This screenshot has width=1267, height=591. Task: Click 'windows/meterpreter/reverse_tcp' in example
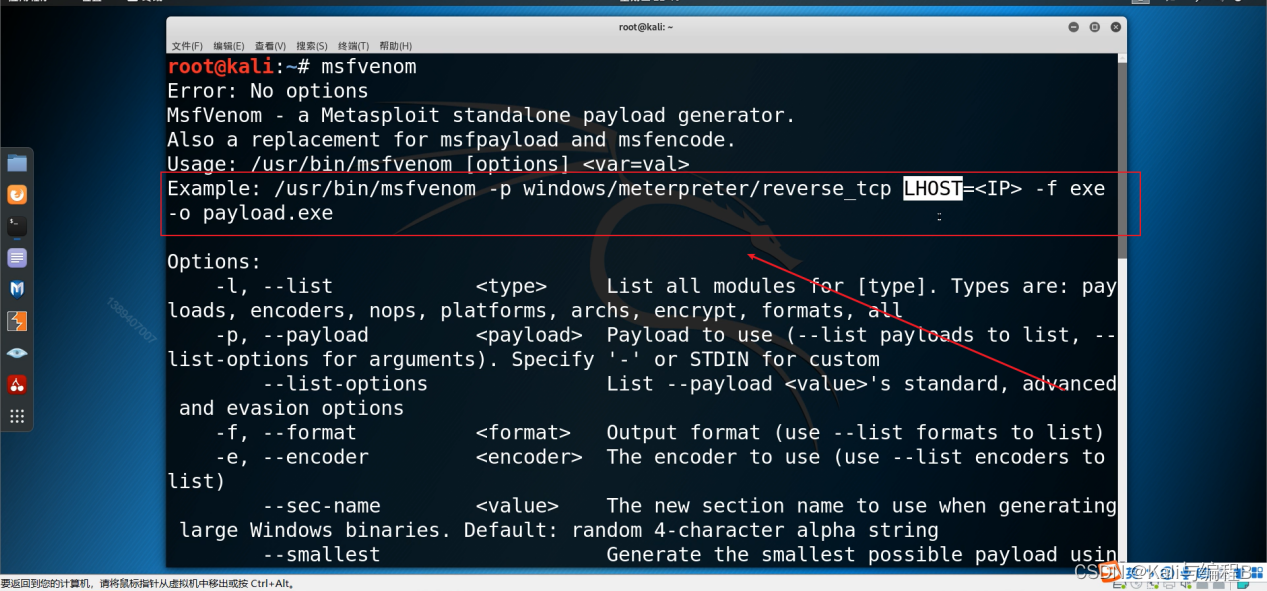(707, 188)
